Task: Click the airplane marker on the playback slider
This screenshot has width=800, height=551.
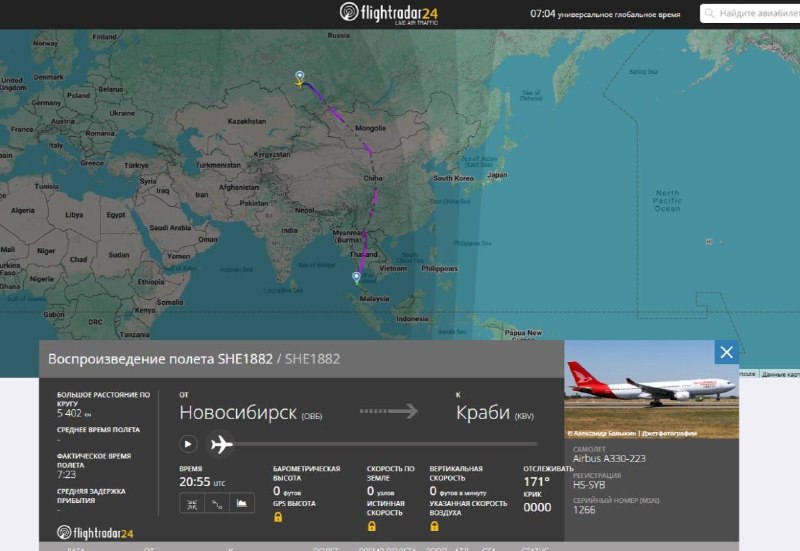Action: tap(221, 444)
